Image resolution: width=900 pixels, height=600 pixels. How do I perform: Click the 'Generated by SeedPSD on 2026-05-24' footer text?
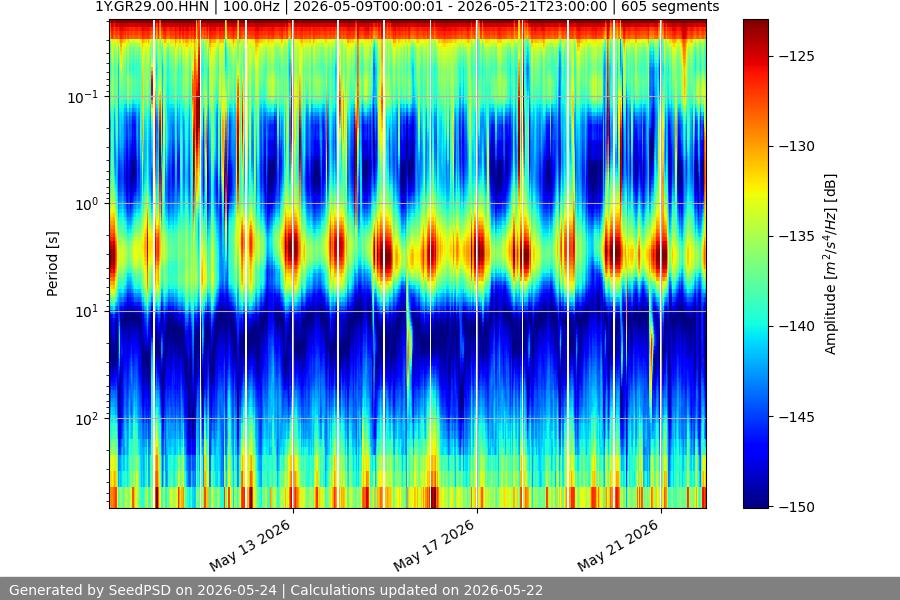click(x=143, y=590)
